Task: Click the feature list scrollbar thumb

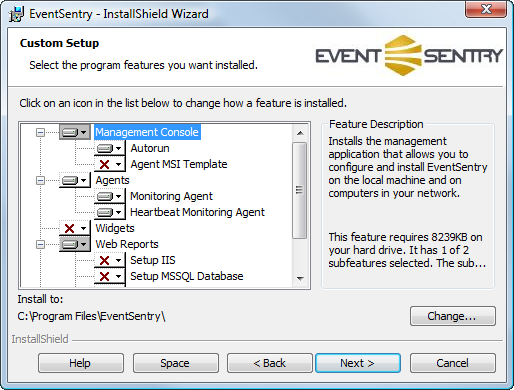Action: pos(300,190)
